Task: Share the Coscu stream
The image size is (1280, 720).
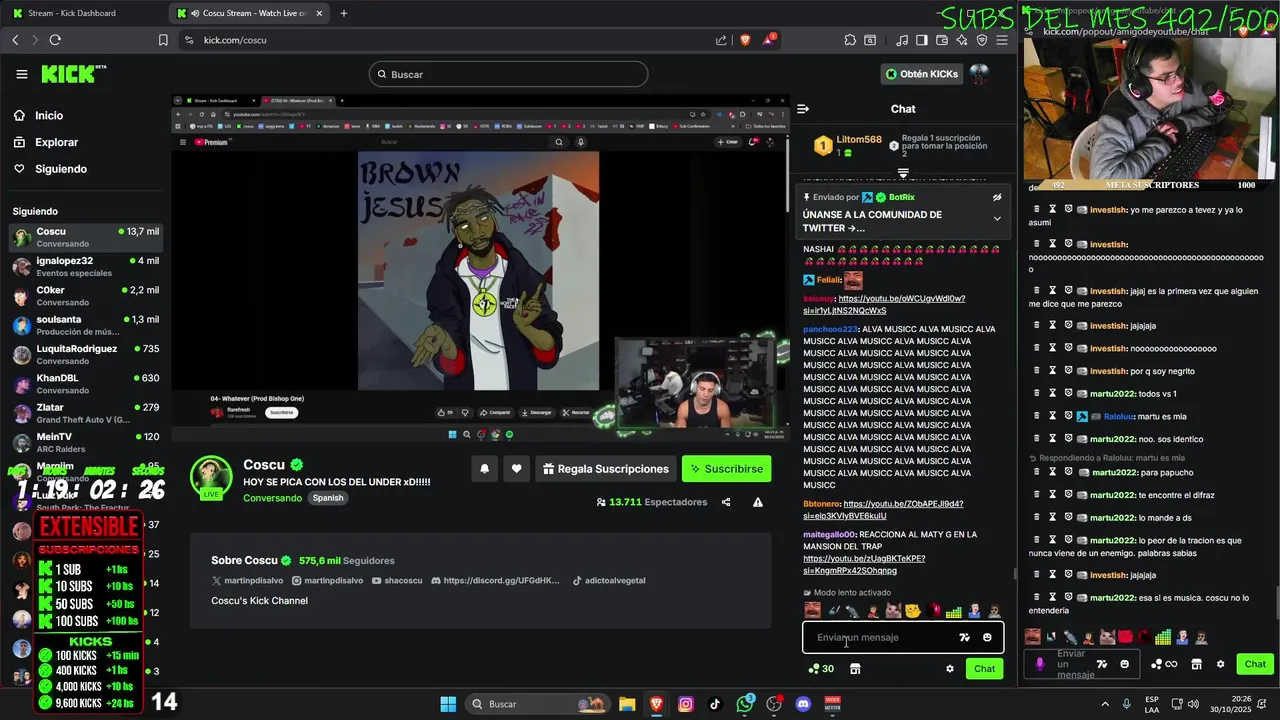Action: click(726, 502)
